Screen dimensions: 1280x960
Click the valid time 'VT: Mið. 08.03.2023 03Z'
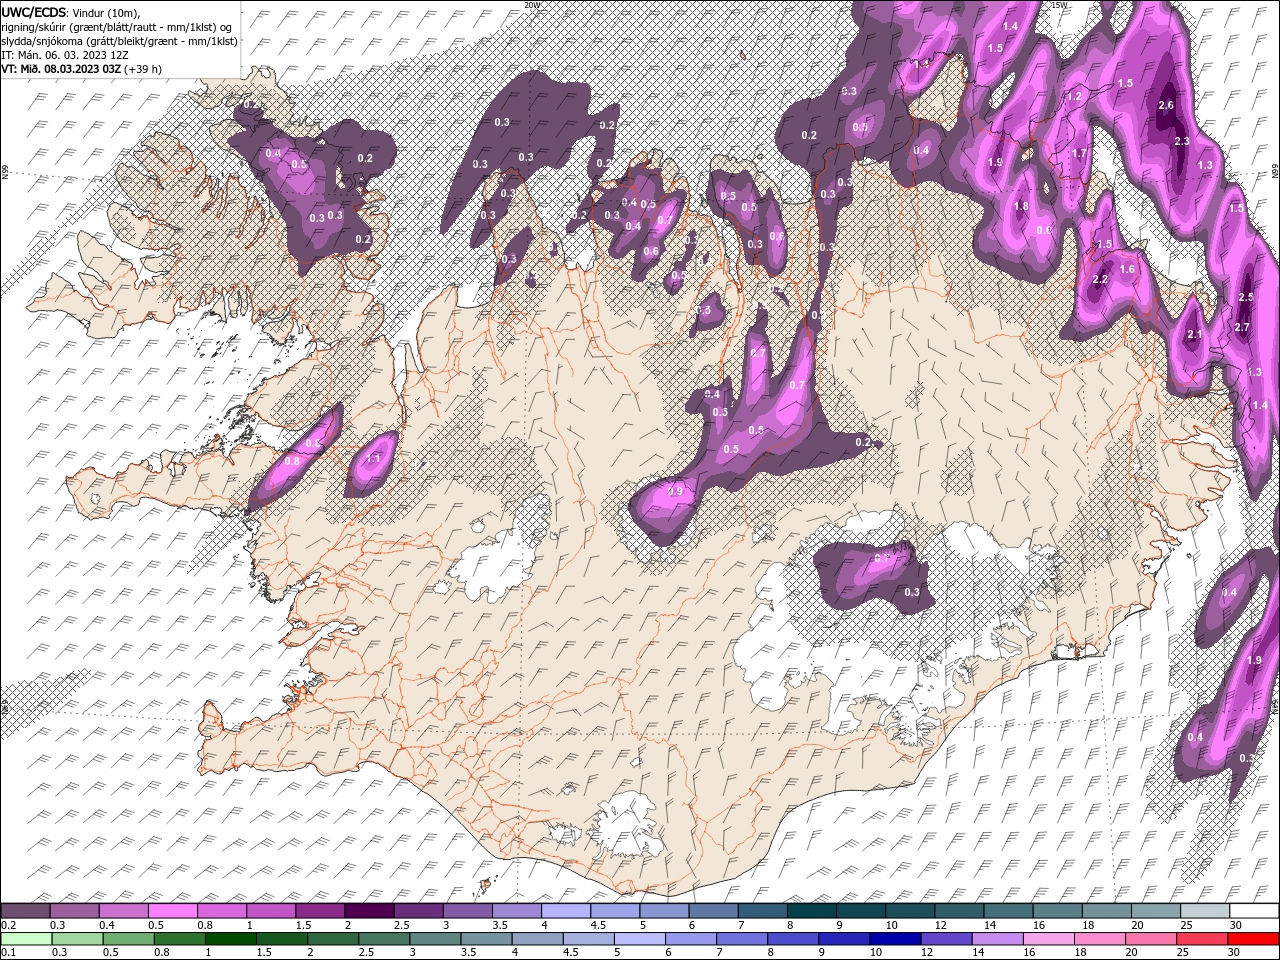tap(62, 69)
